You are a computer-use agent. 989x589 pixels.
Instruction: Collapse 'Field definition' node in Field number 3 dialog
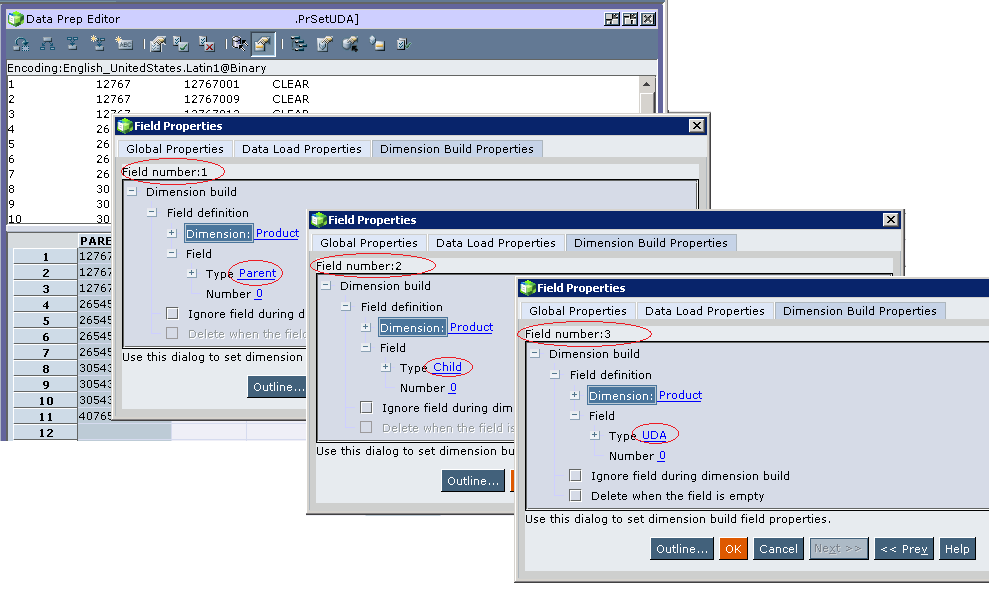tap(555, 375)
